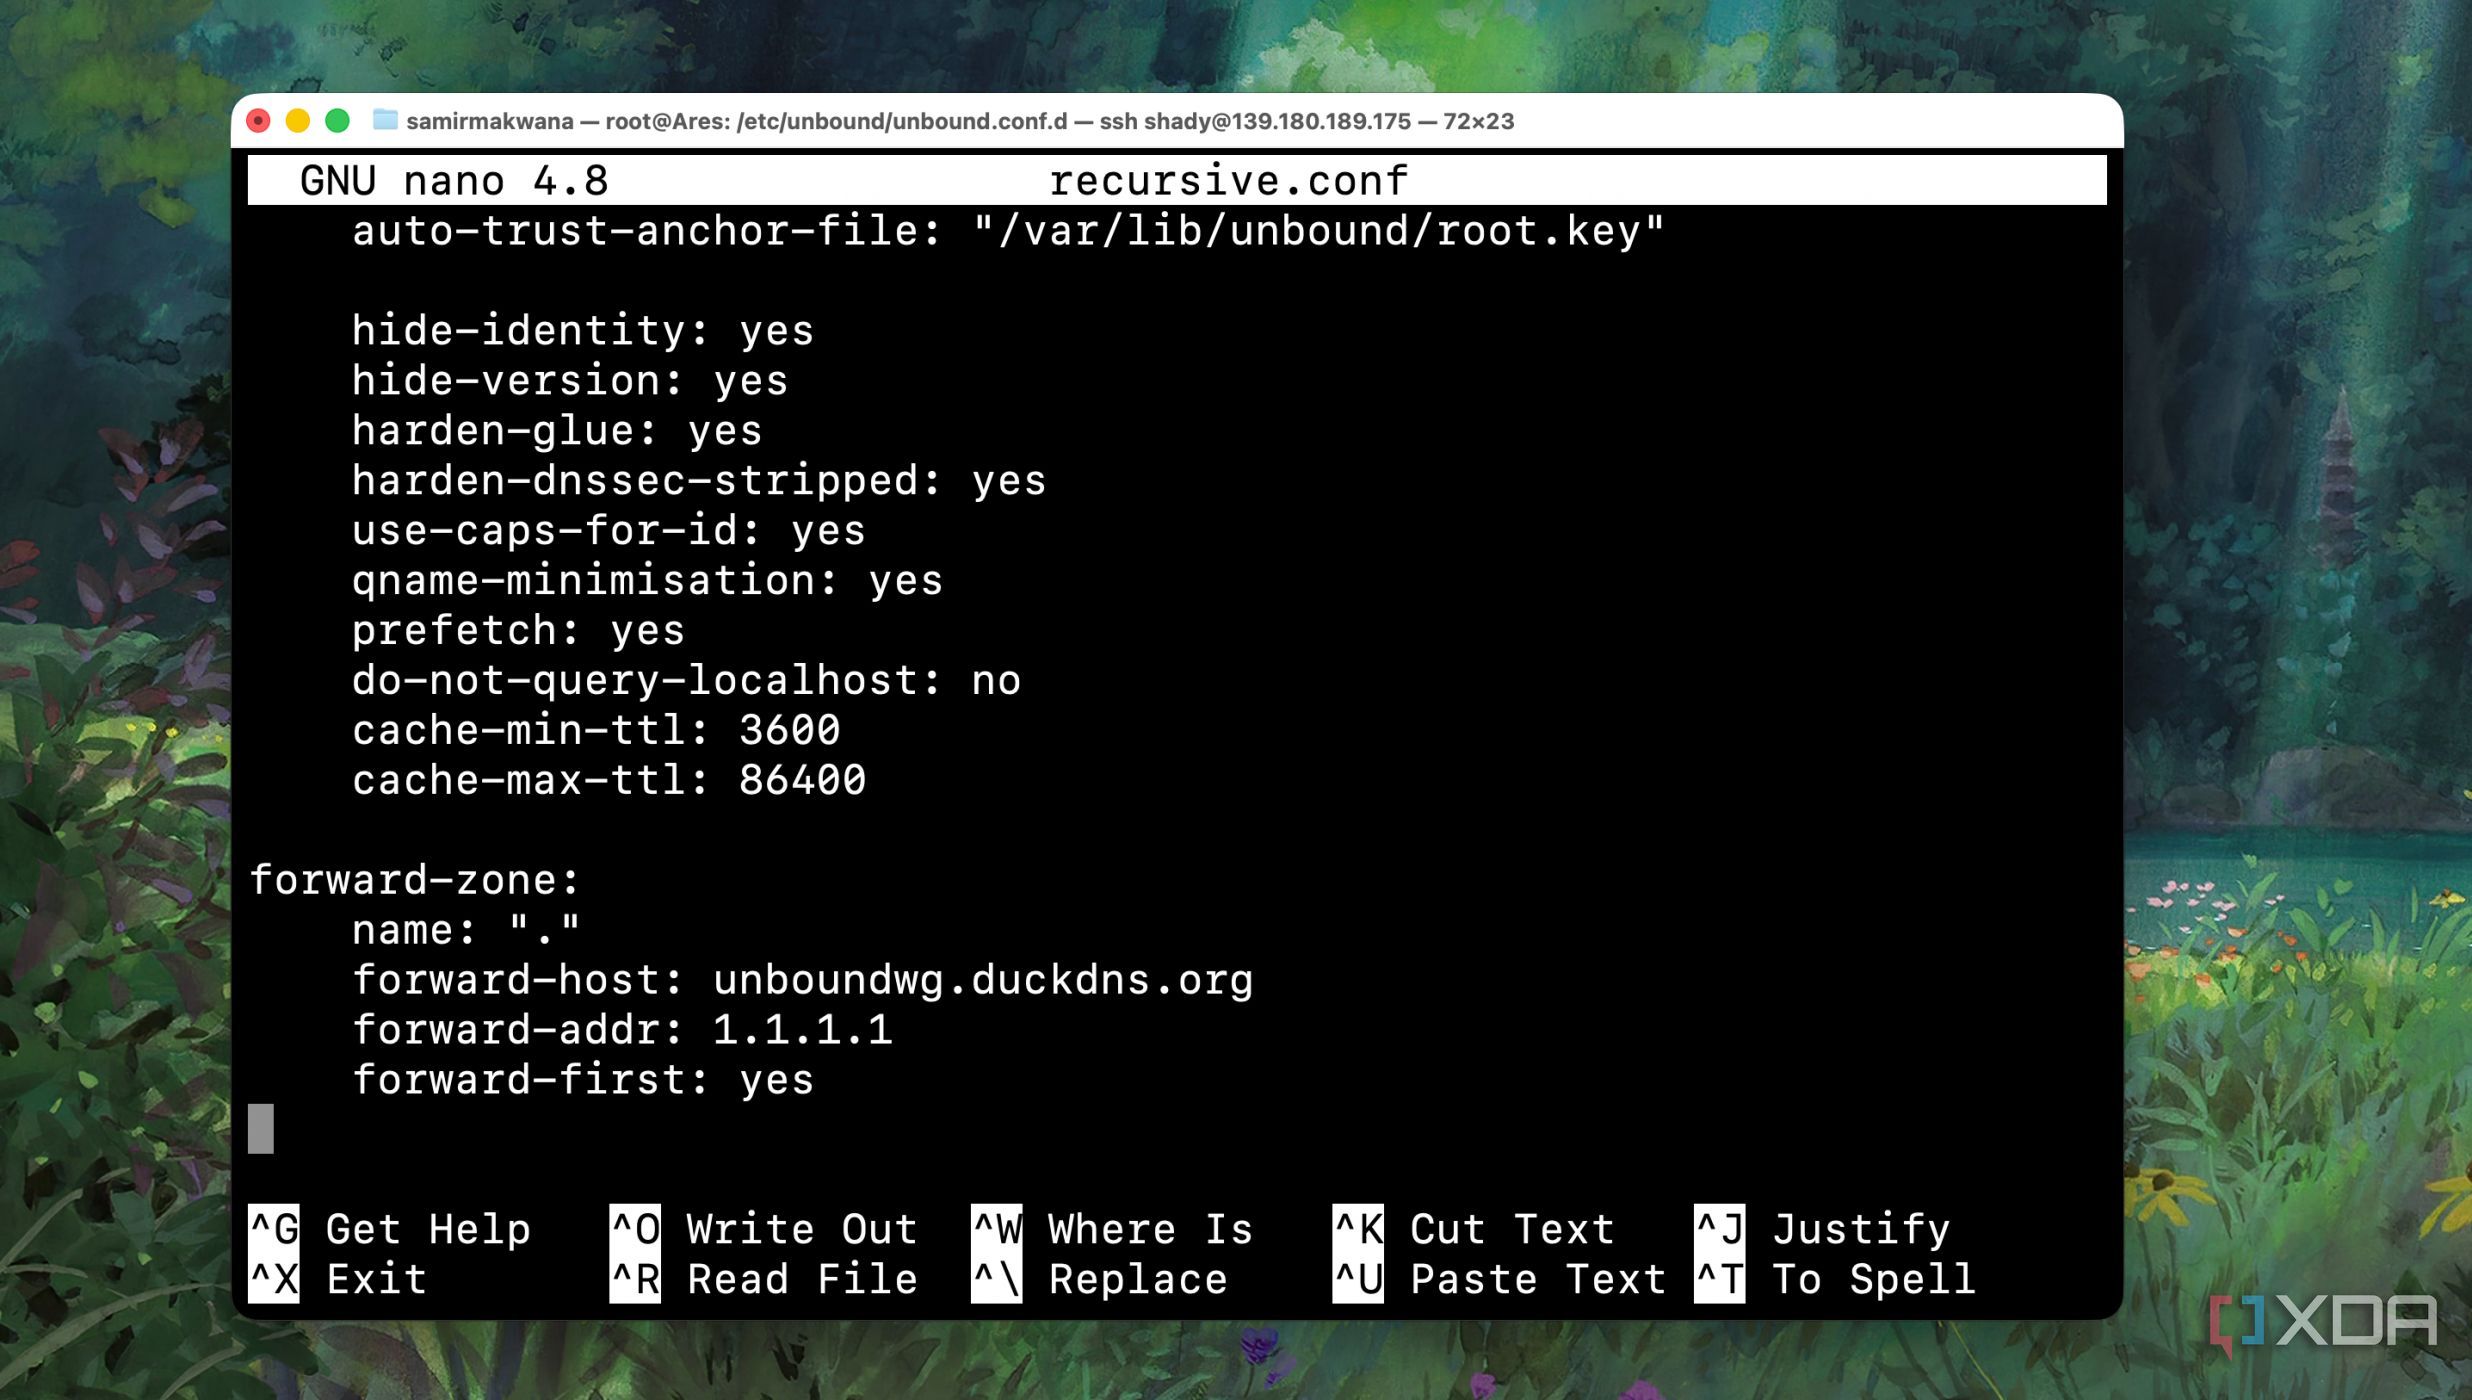The height and width of the screenshot is (1400, 2472).
Task: Click the ^G Get Help shortcut
Action: point(390,1229)
